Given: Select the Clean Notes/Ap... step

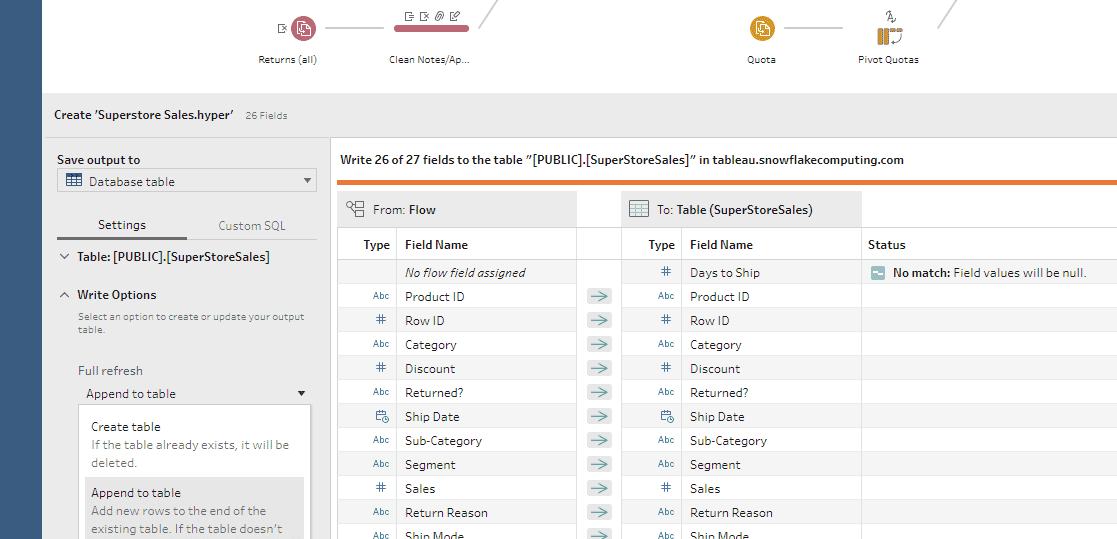Looking at the screenshot, I should coord(432,28).
